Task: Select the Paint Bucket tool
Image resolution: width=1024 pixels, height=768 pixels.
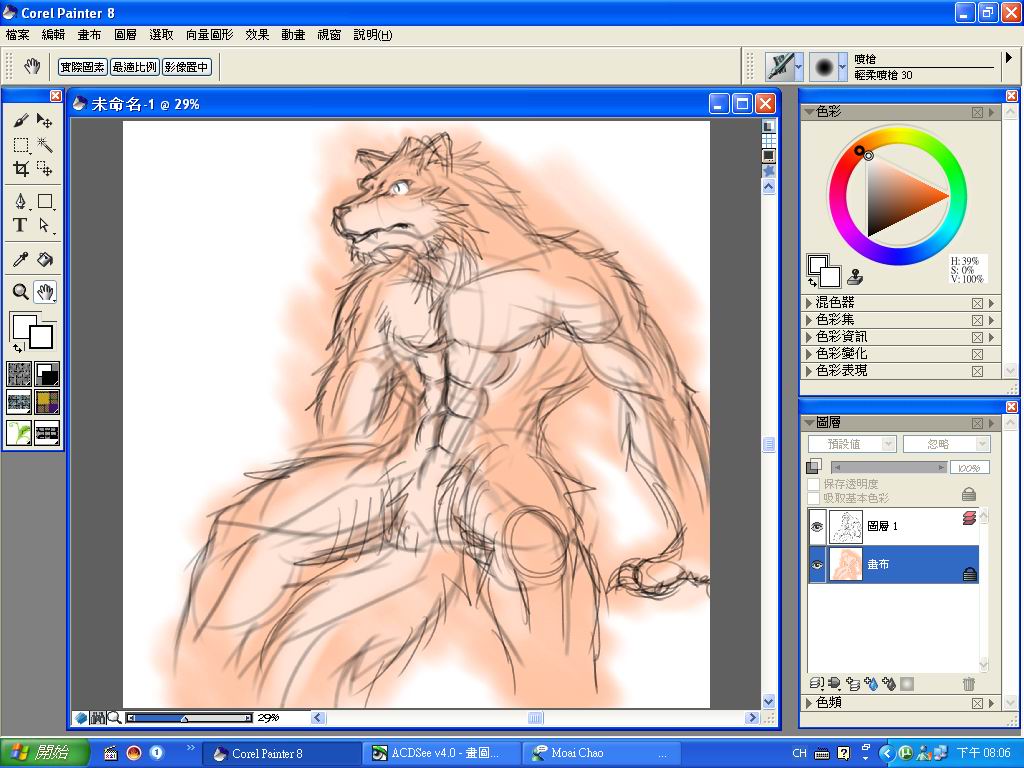Action: [x=45, y=260]
